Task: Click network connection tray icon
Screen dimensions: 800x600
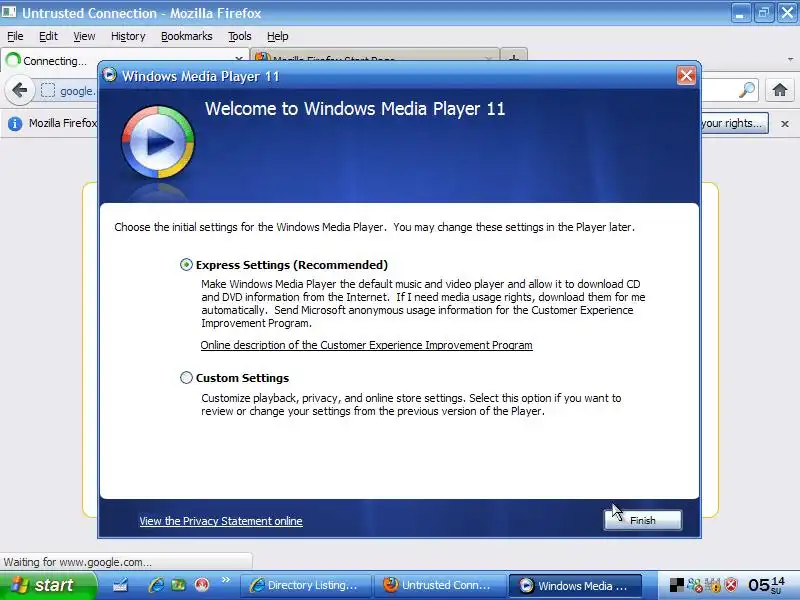Action: (694, 585)
